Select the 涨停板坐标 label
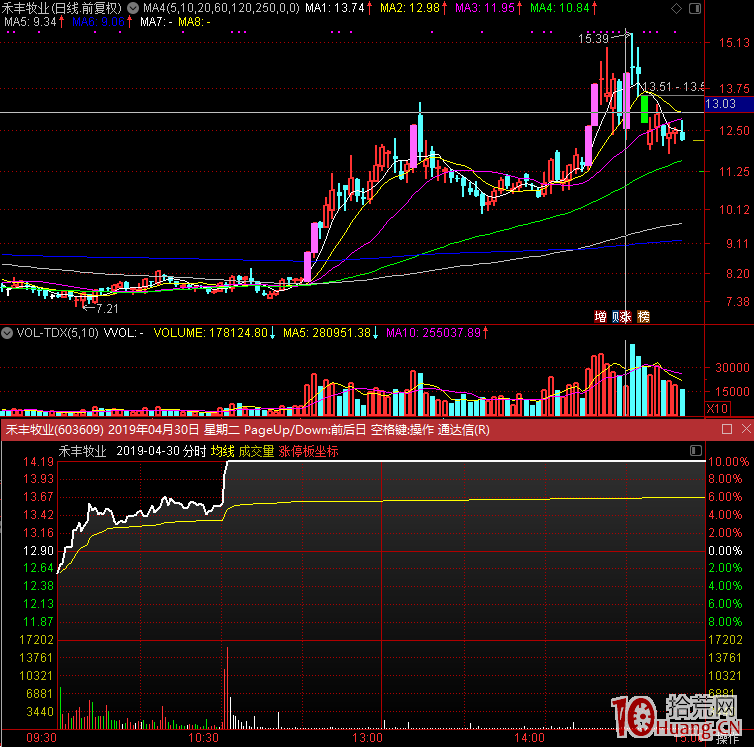Image resolution: width=754 pixels, height=747 pixels. click(308, 451)
